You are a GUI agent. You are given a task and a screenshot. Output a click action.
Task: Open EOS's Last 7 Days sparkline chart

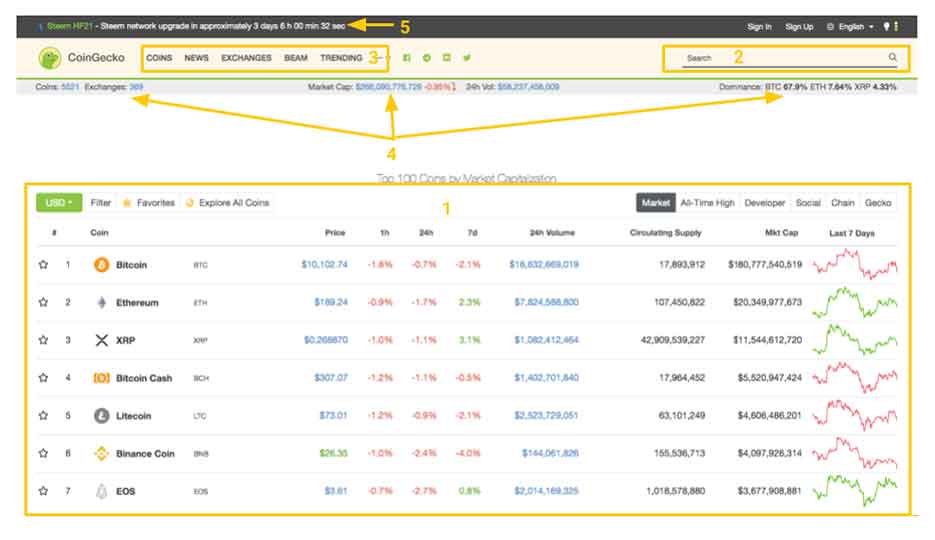pos(854,491)
